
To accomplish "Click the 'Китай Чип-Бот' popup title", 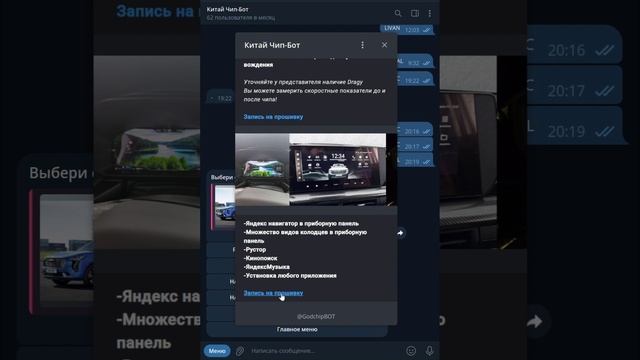I will [272, 45].
